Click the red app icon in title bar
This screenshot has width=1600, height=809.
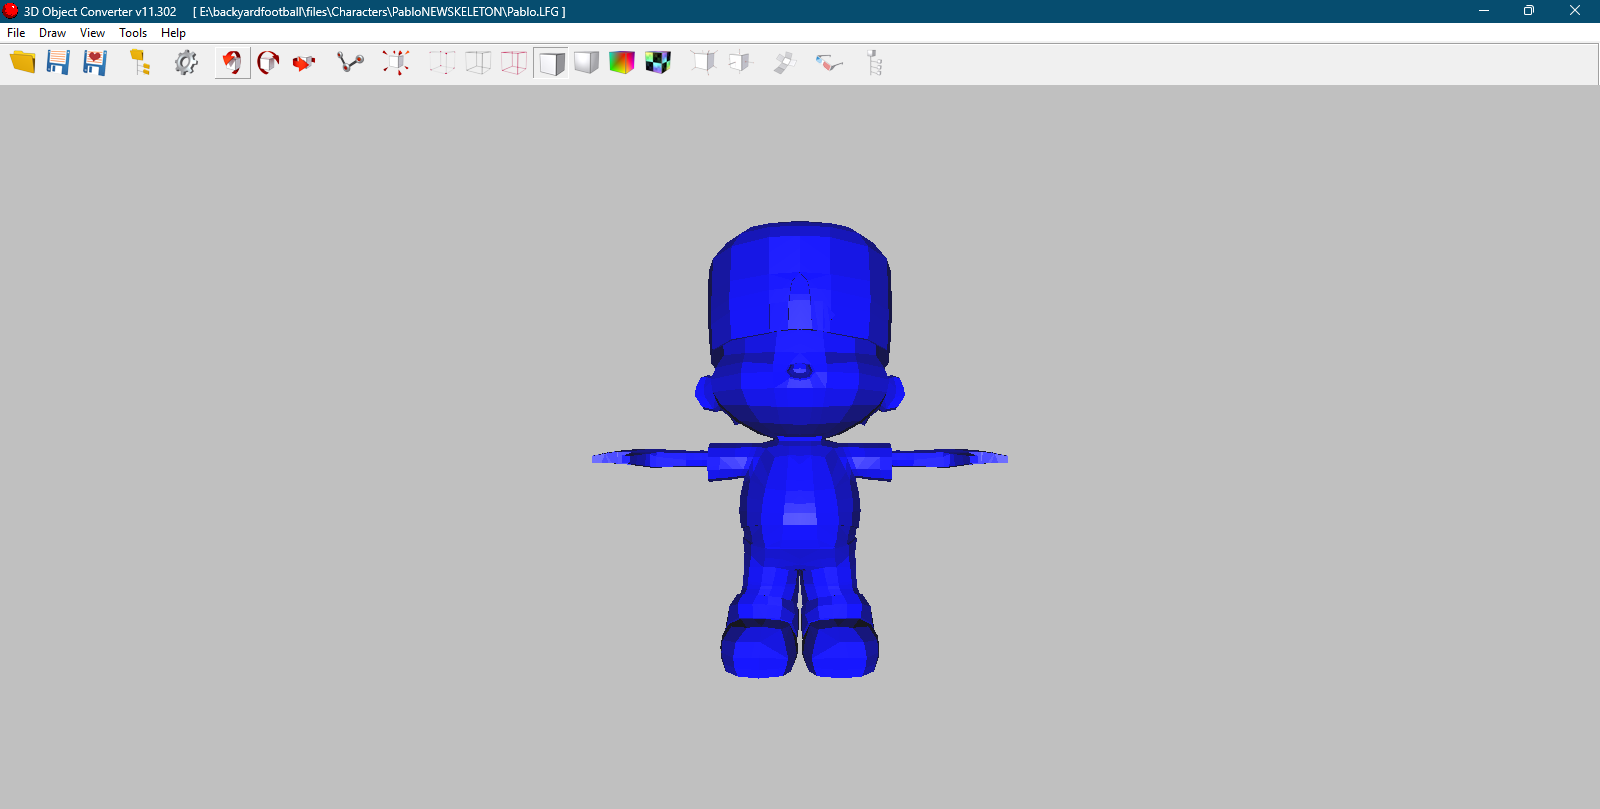11,11
